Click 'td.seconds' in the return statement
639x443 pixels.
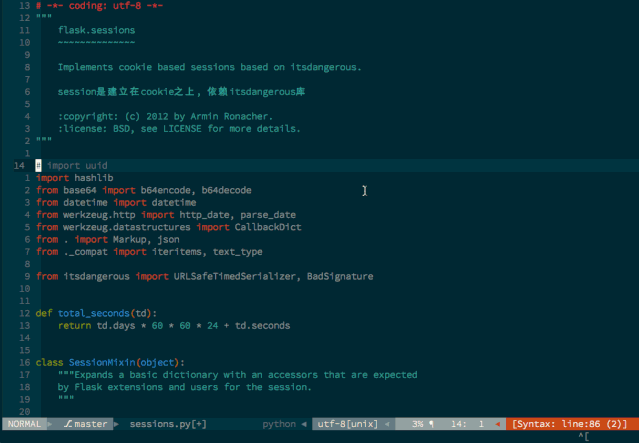262,325
